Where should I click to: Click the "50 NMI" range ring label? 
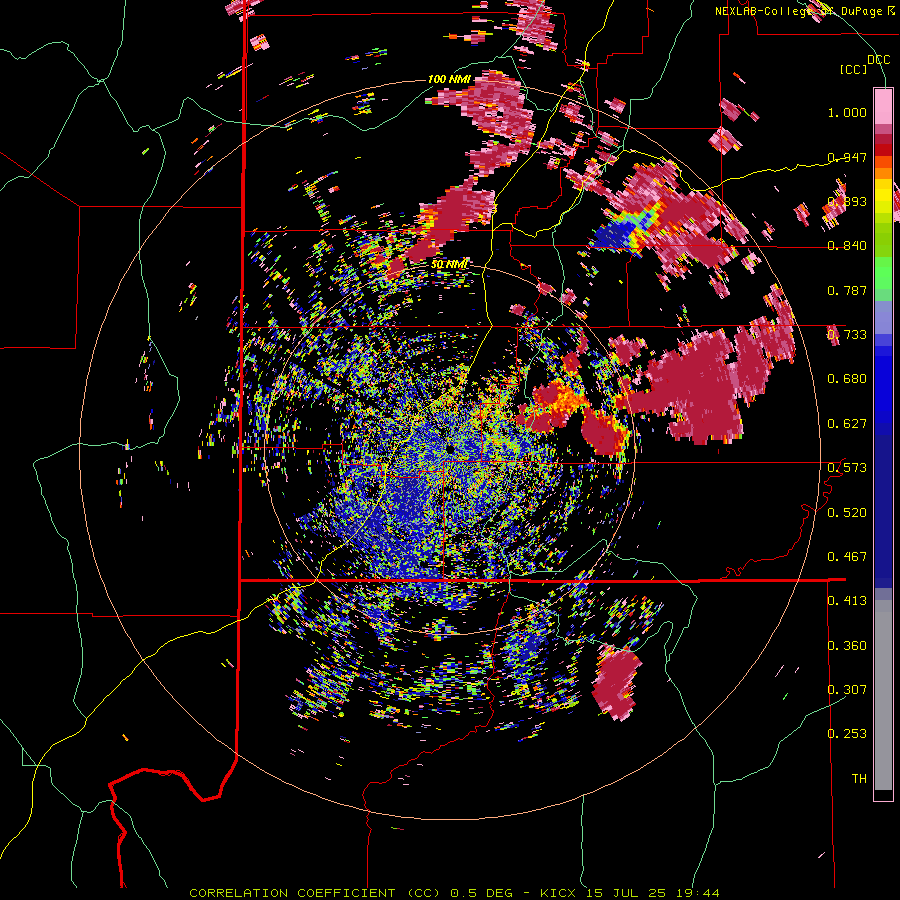449,265
